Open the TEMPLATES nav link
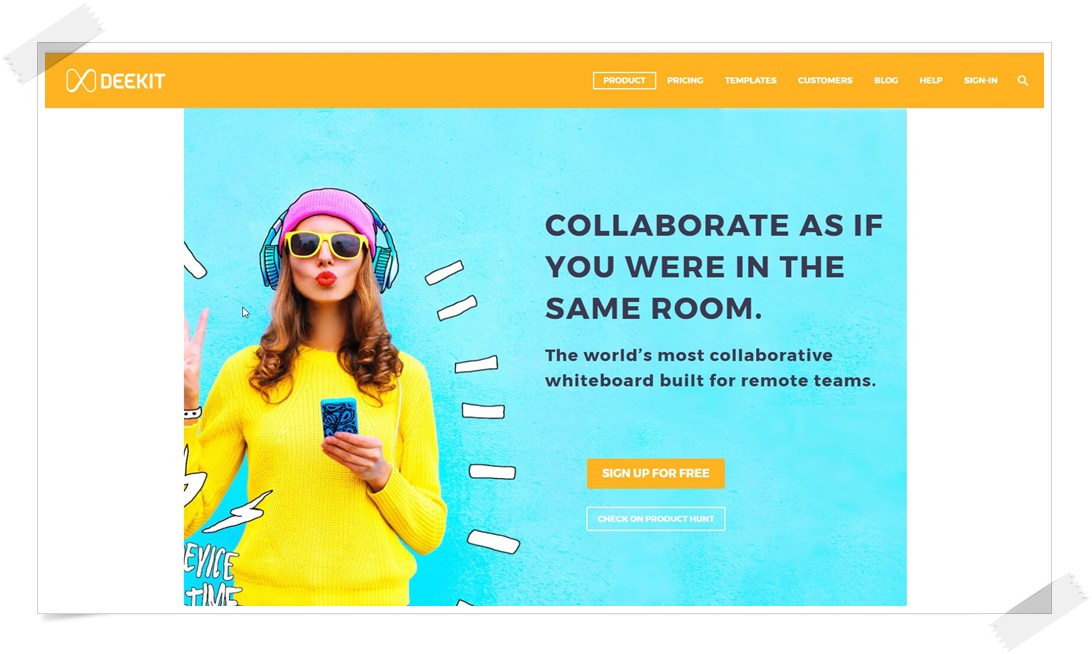1092x654 pixels. 750,81
